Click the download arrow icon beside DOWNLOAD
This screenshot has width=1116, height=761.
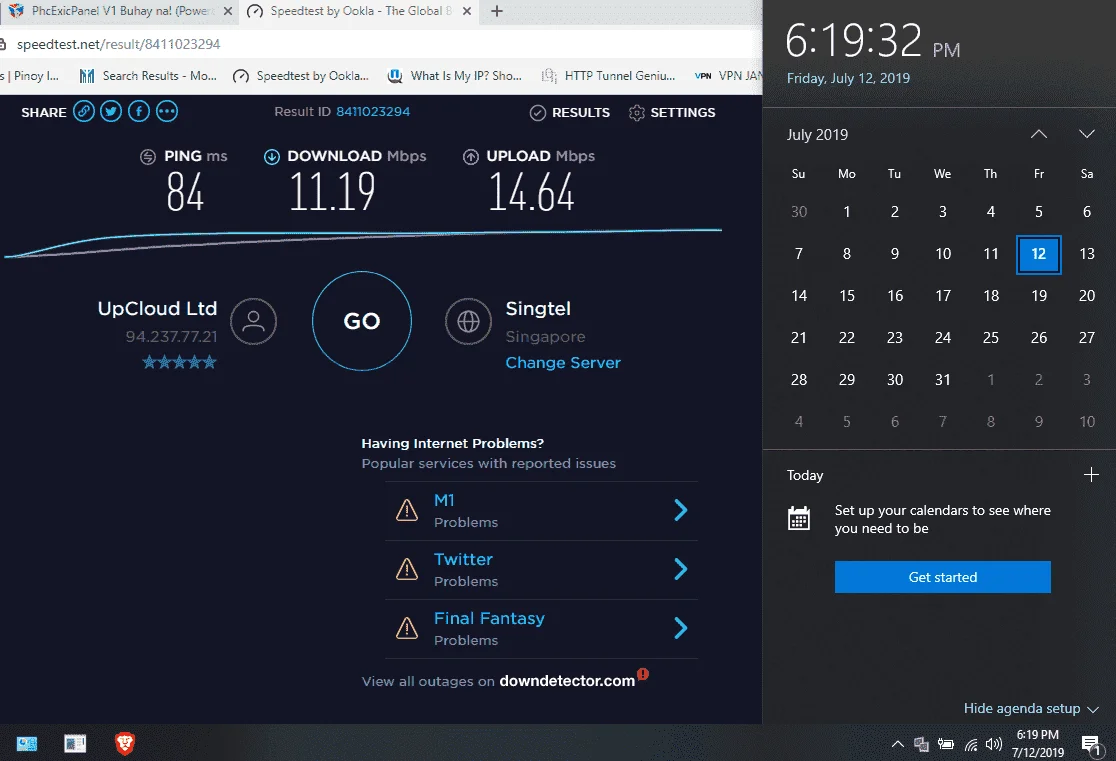point(272,157)
